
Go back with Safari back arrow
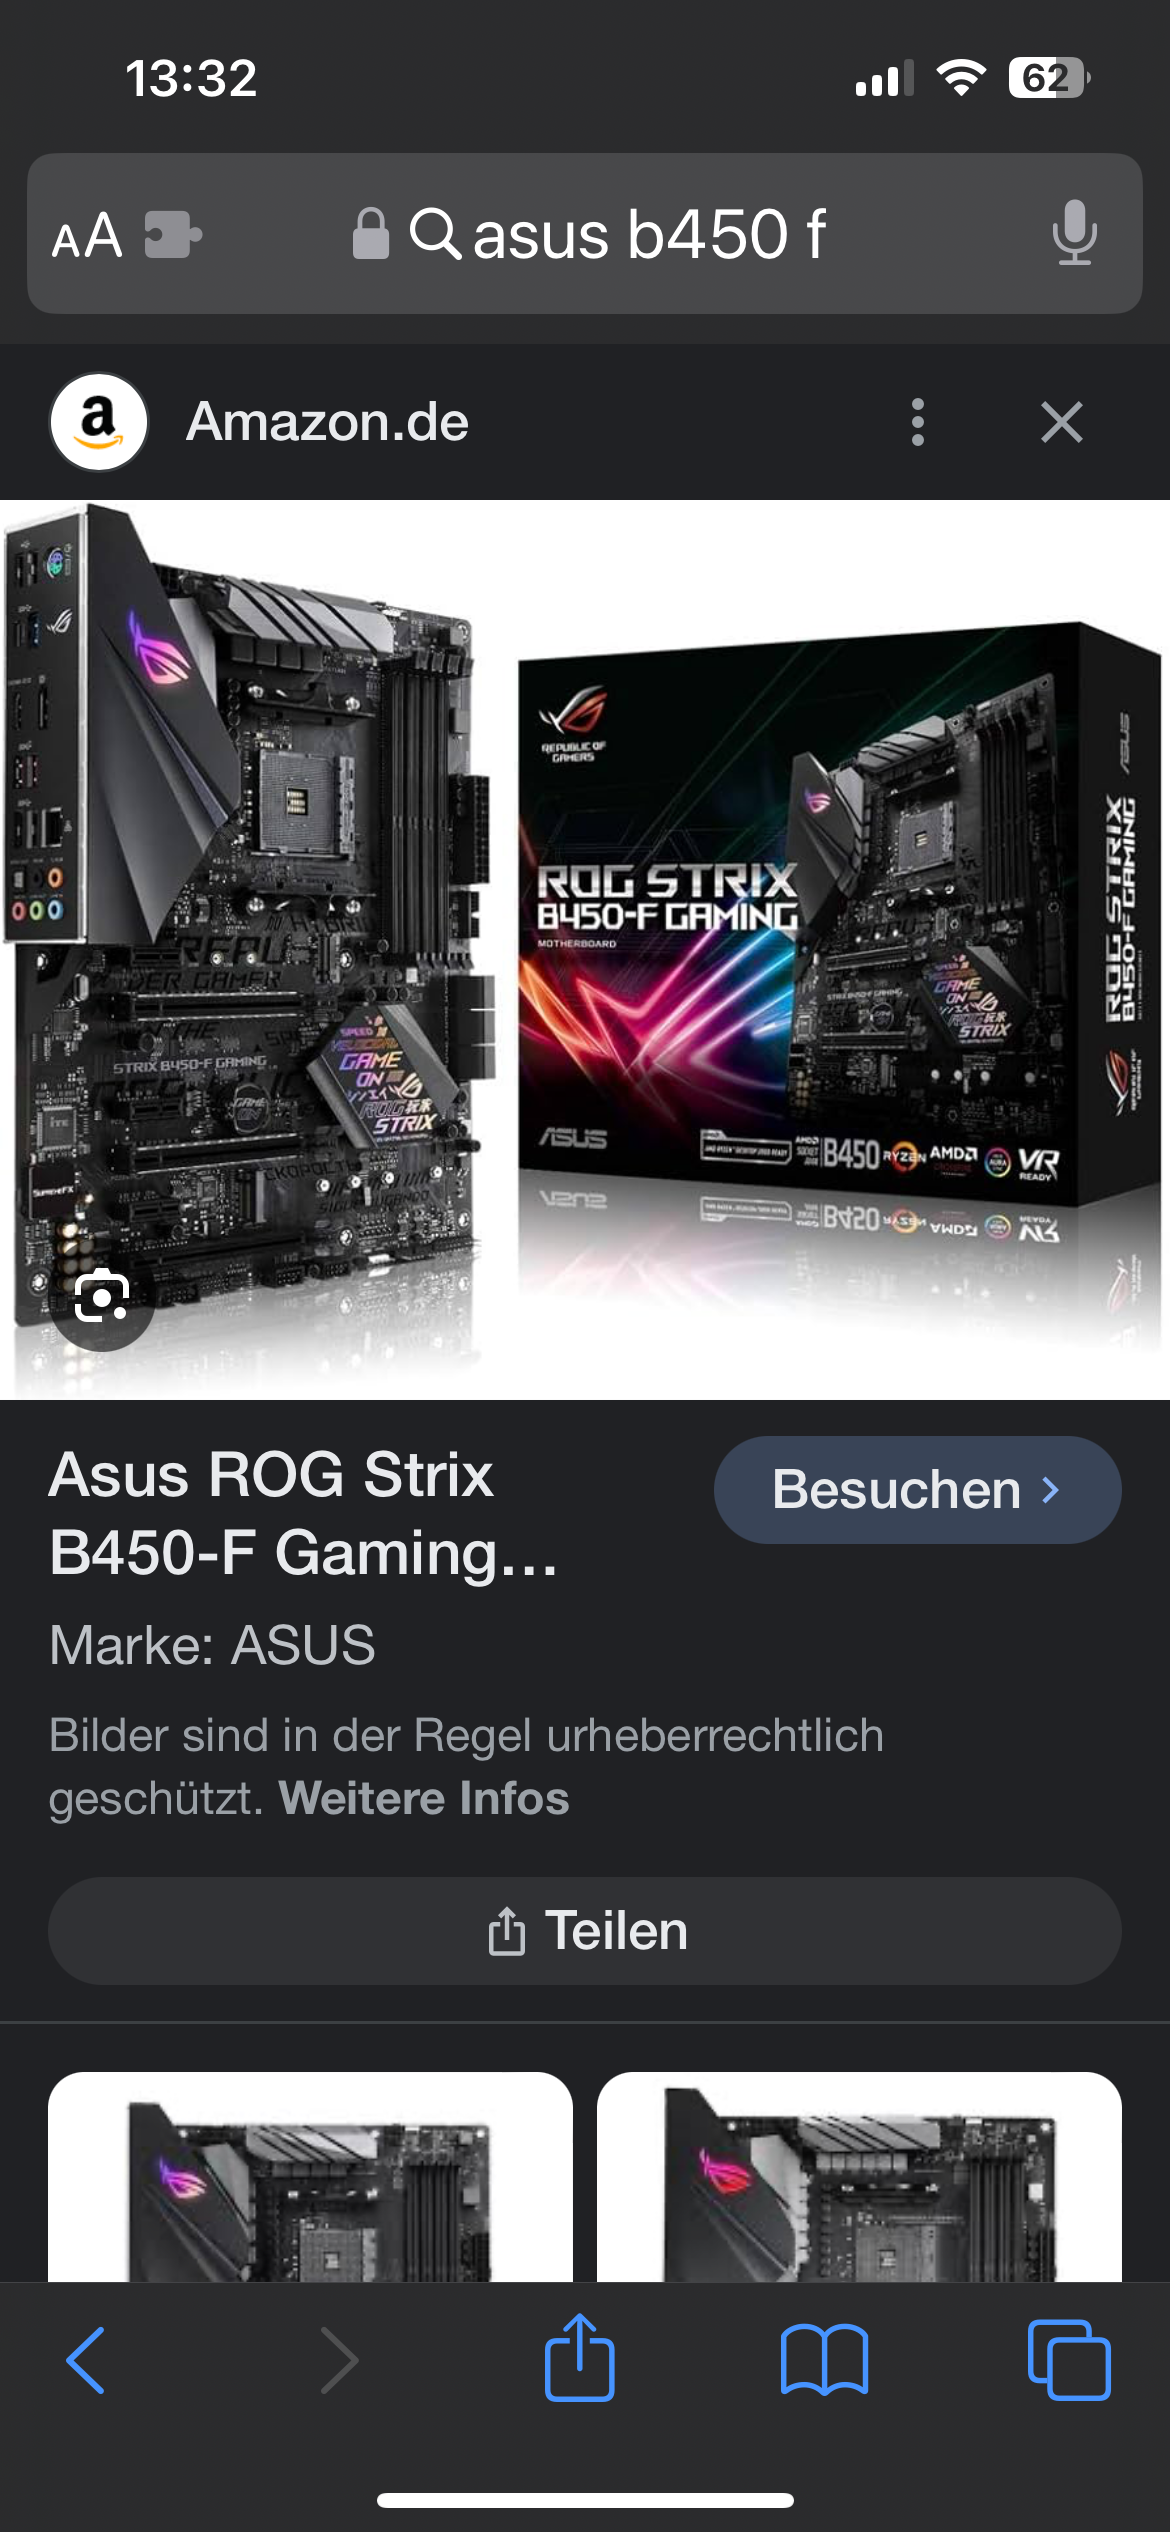tap(86, 2360)
